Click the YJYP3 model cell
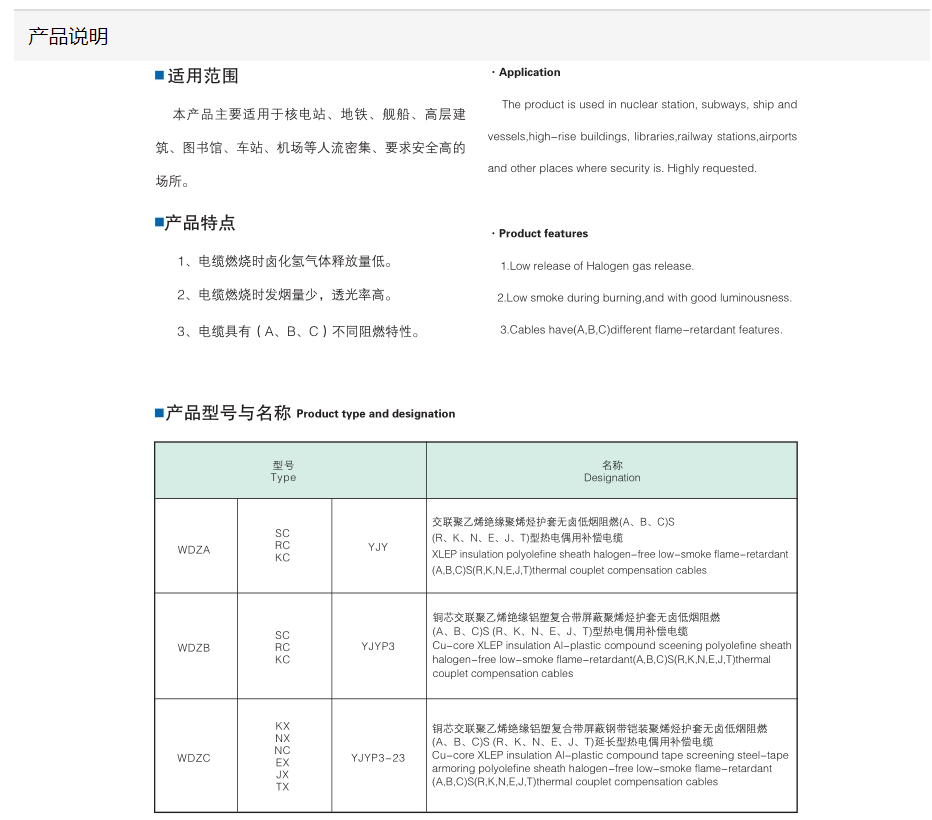 pos(378,647)
